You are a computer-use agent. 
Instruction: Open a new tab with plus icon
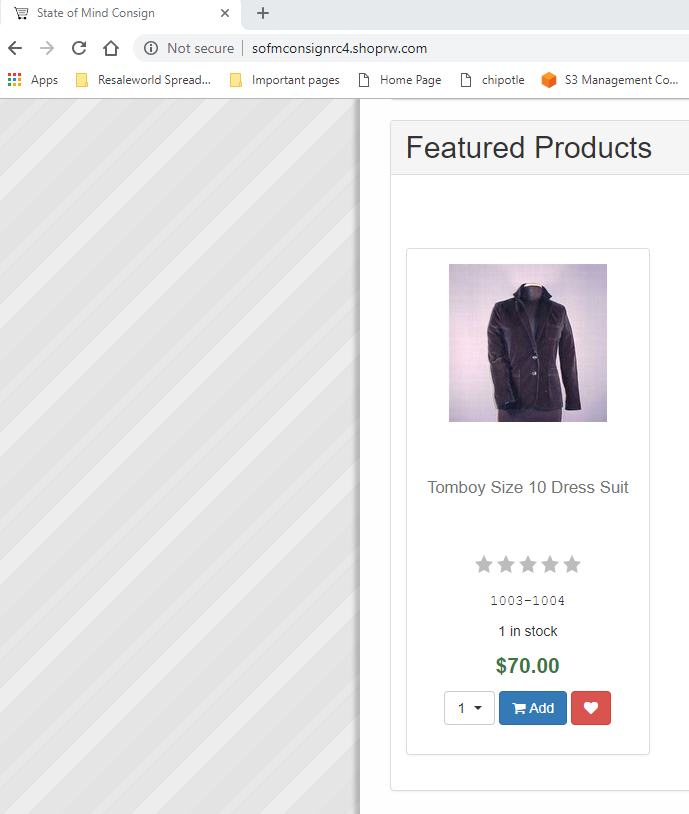click(x=263, y=13)
